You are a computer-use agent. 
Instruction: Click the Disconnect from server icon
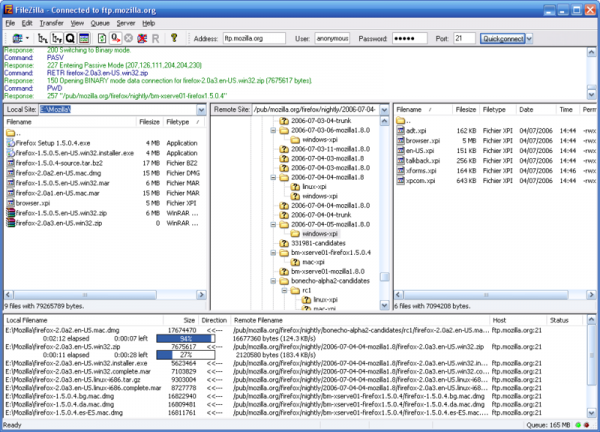pyautogui.click(x=142, y=38)
